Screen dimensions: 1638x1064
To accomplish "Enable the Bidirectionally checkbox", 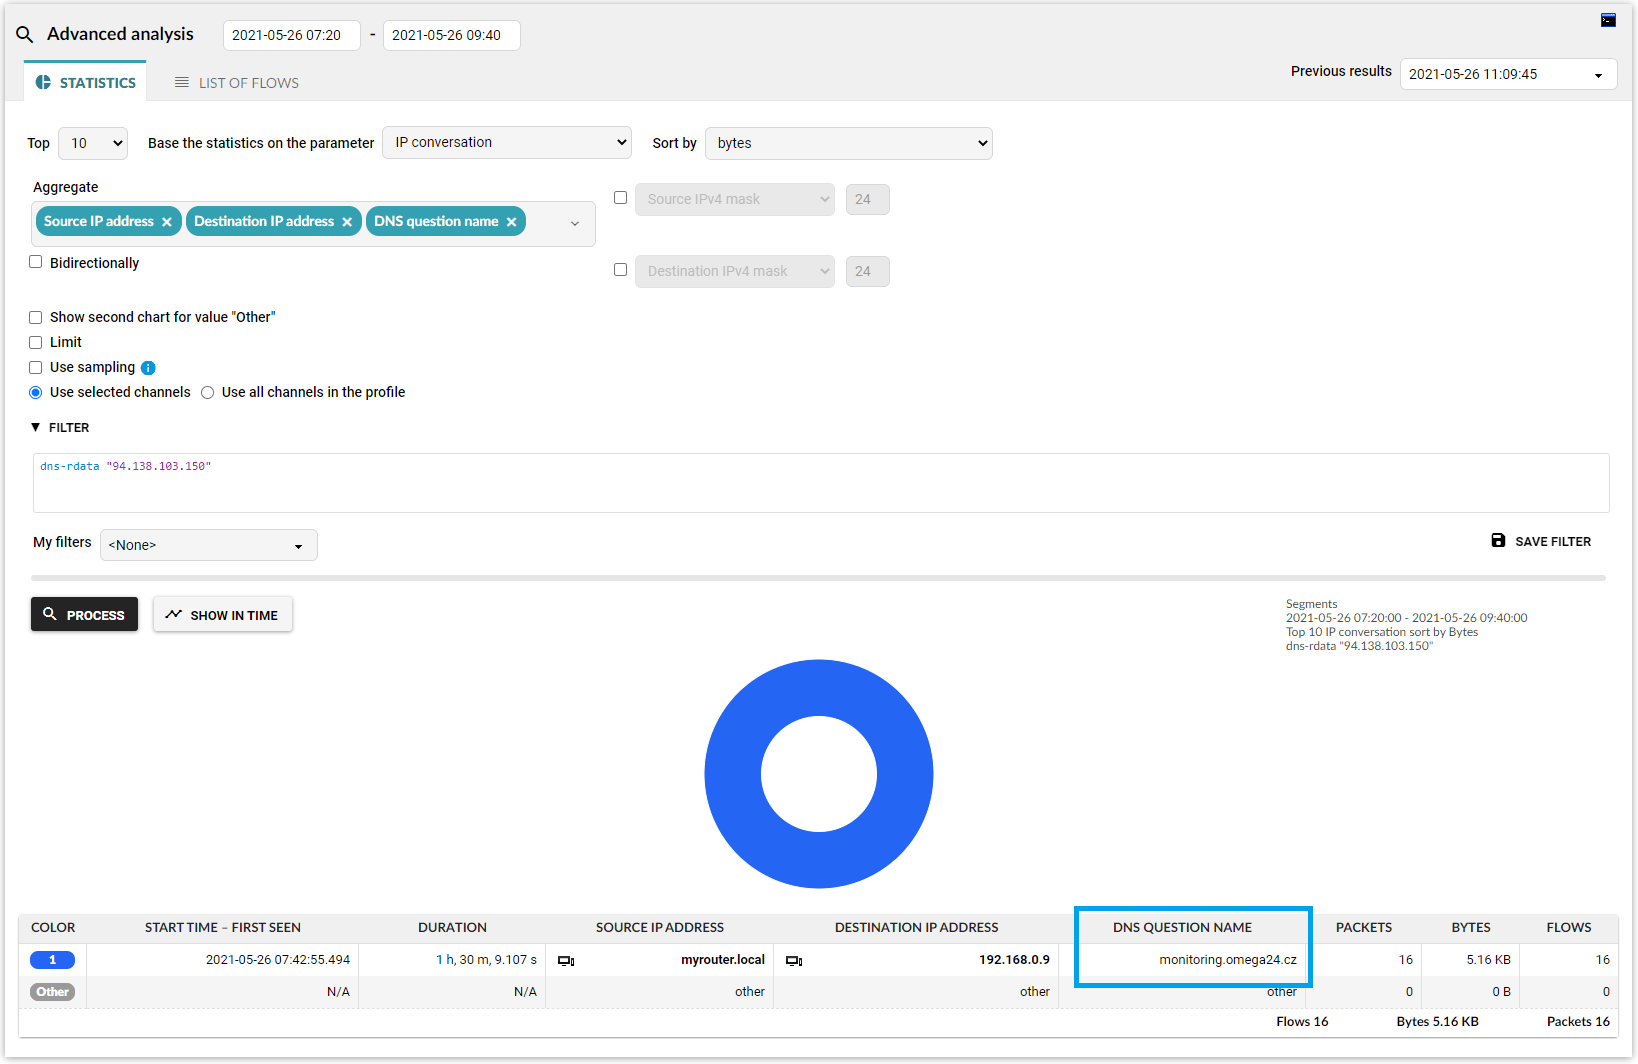I will (36, 262).
